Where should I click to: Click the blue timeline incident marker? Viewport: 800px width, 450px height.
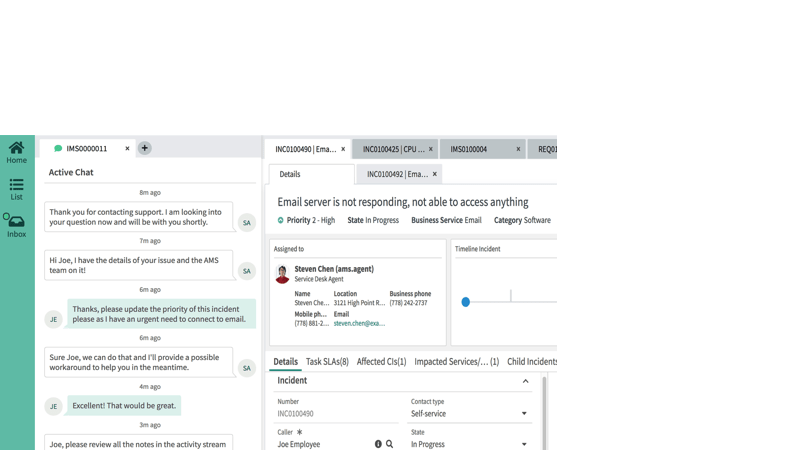[466, 301]
